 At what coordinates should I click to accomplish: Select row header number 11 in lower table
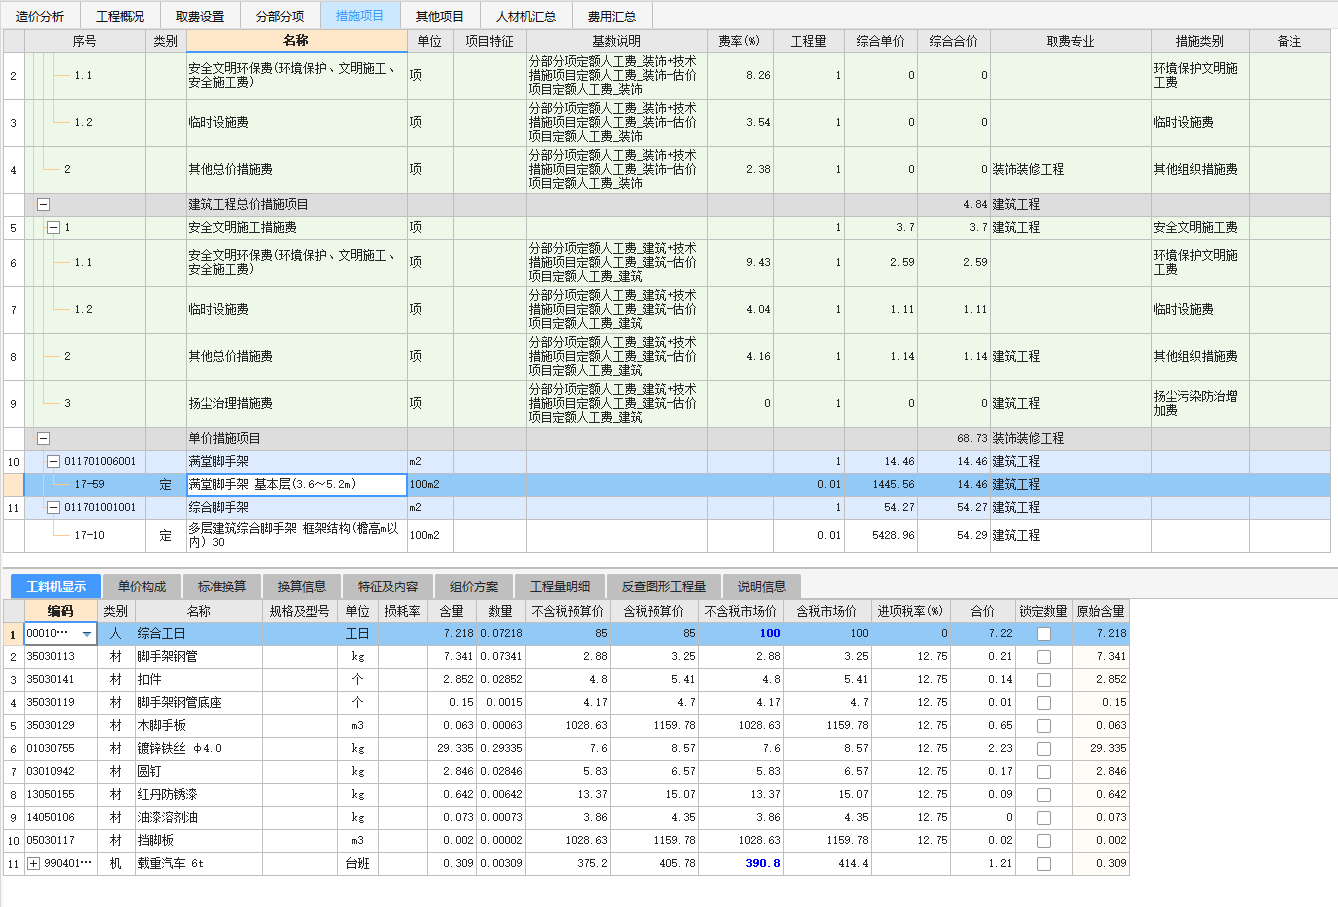13,863
